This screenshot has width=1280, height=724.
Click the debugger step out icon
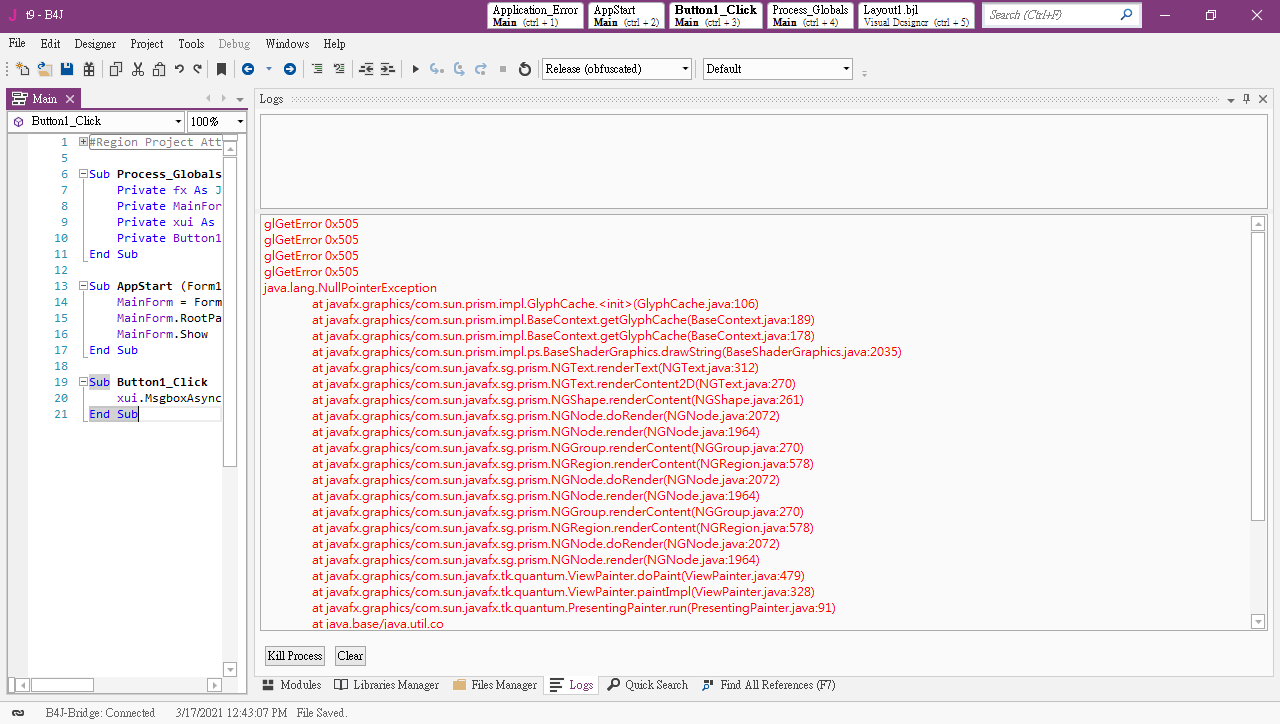481,69
